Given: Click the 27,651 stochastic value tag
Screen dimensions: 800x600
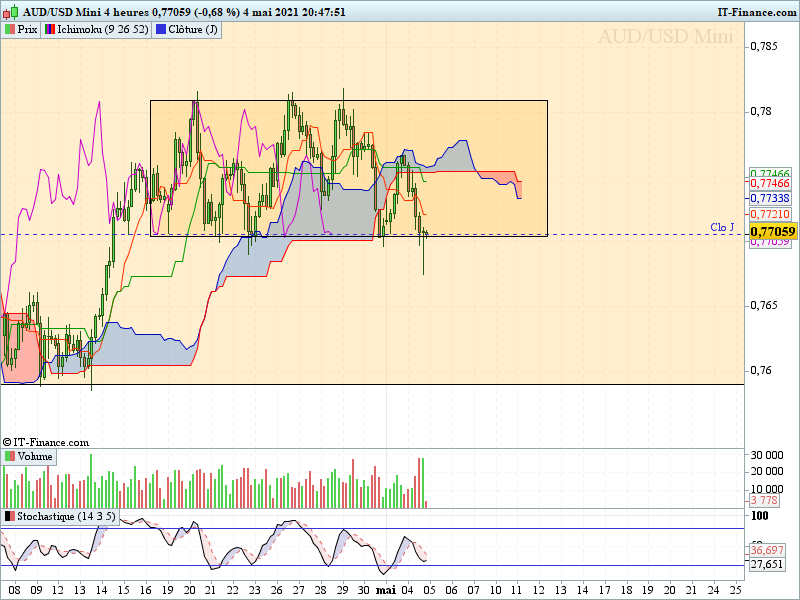Looking at the screenshot, I should pos(767,564).
